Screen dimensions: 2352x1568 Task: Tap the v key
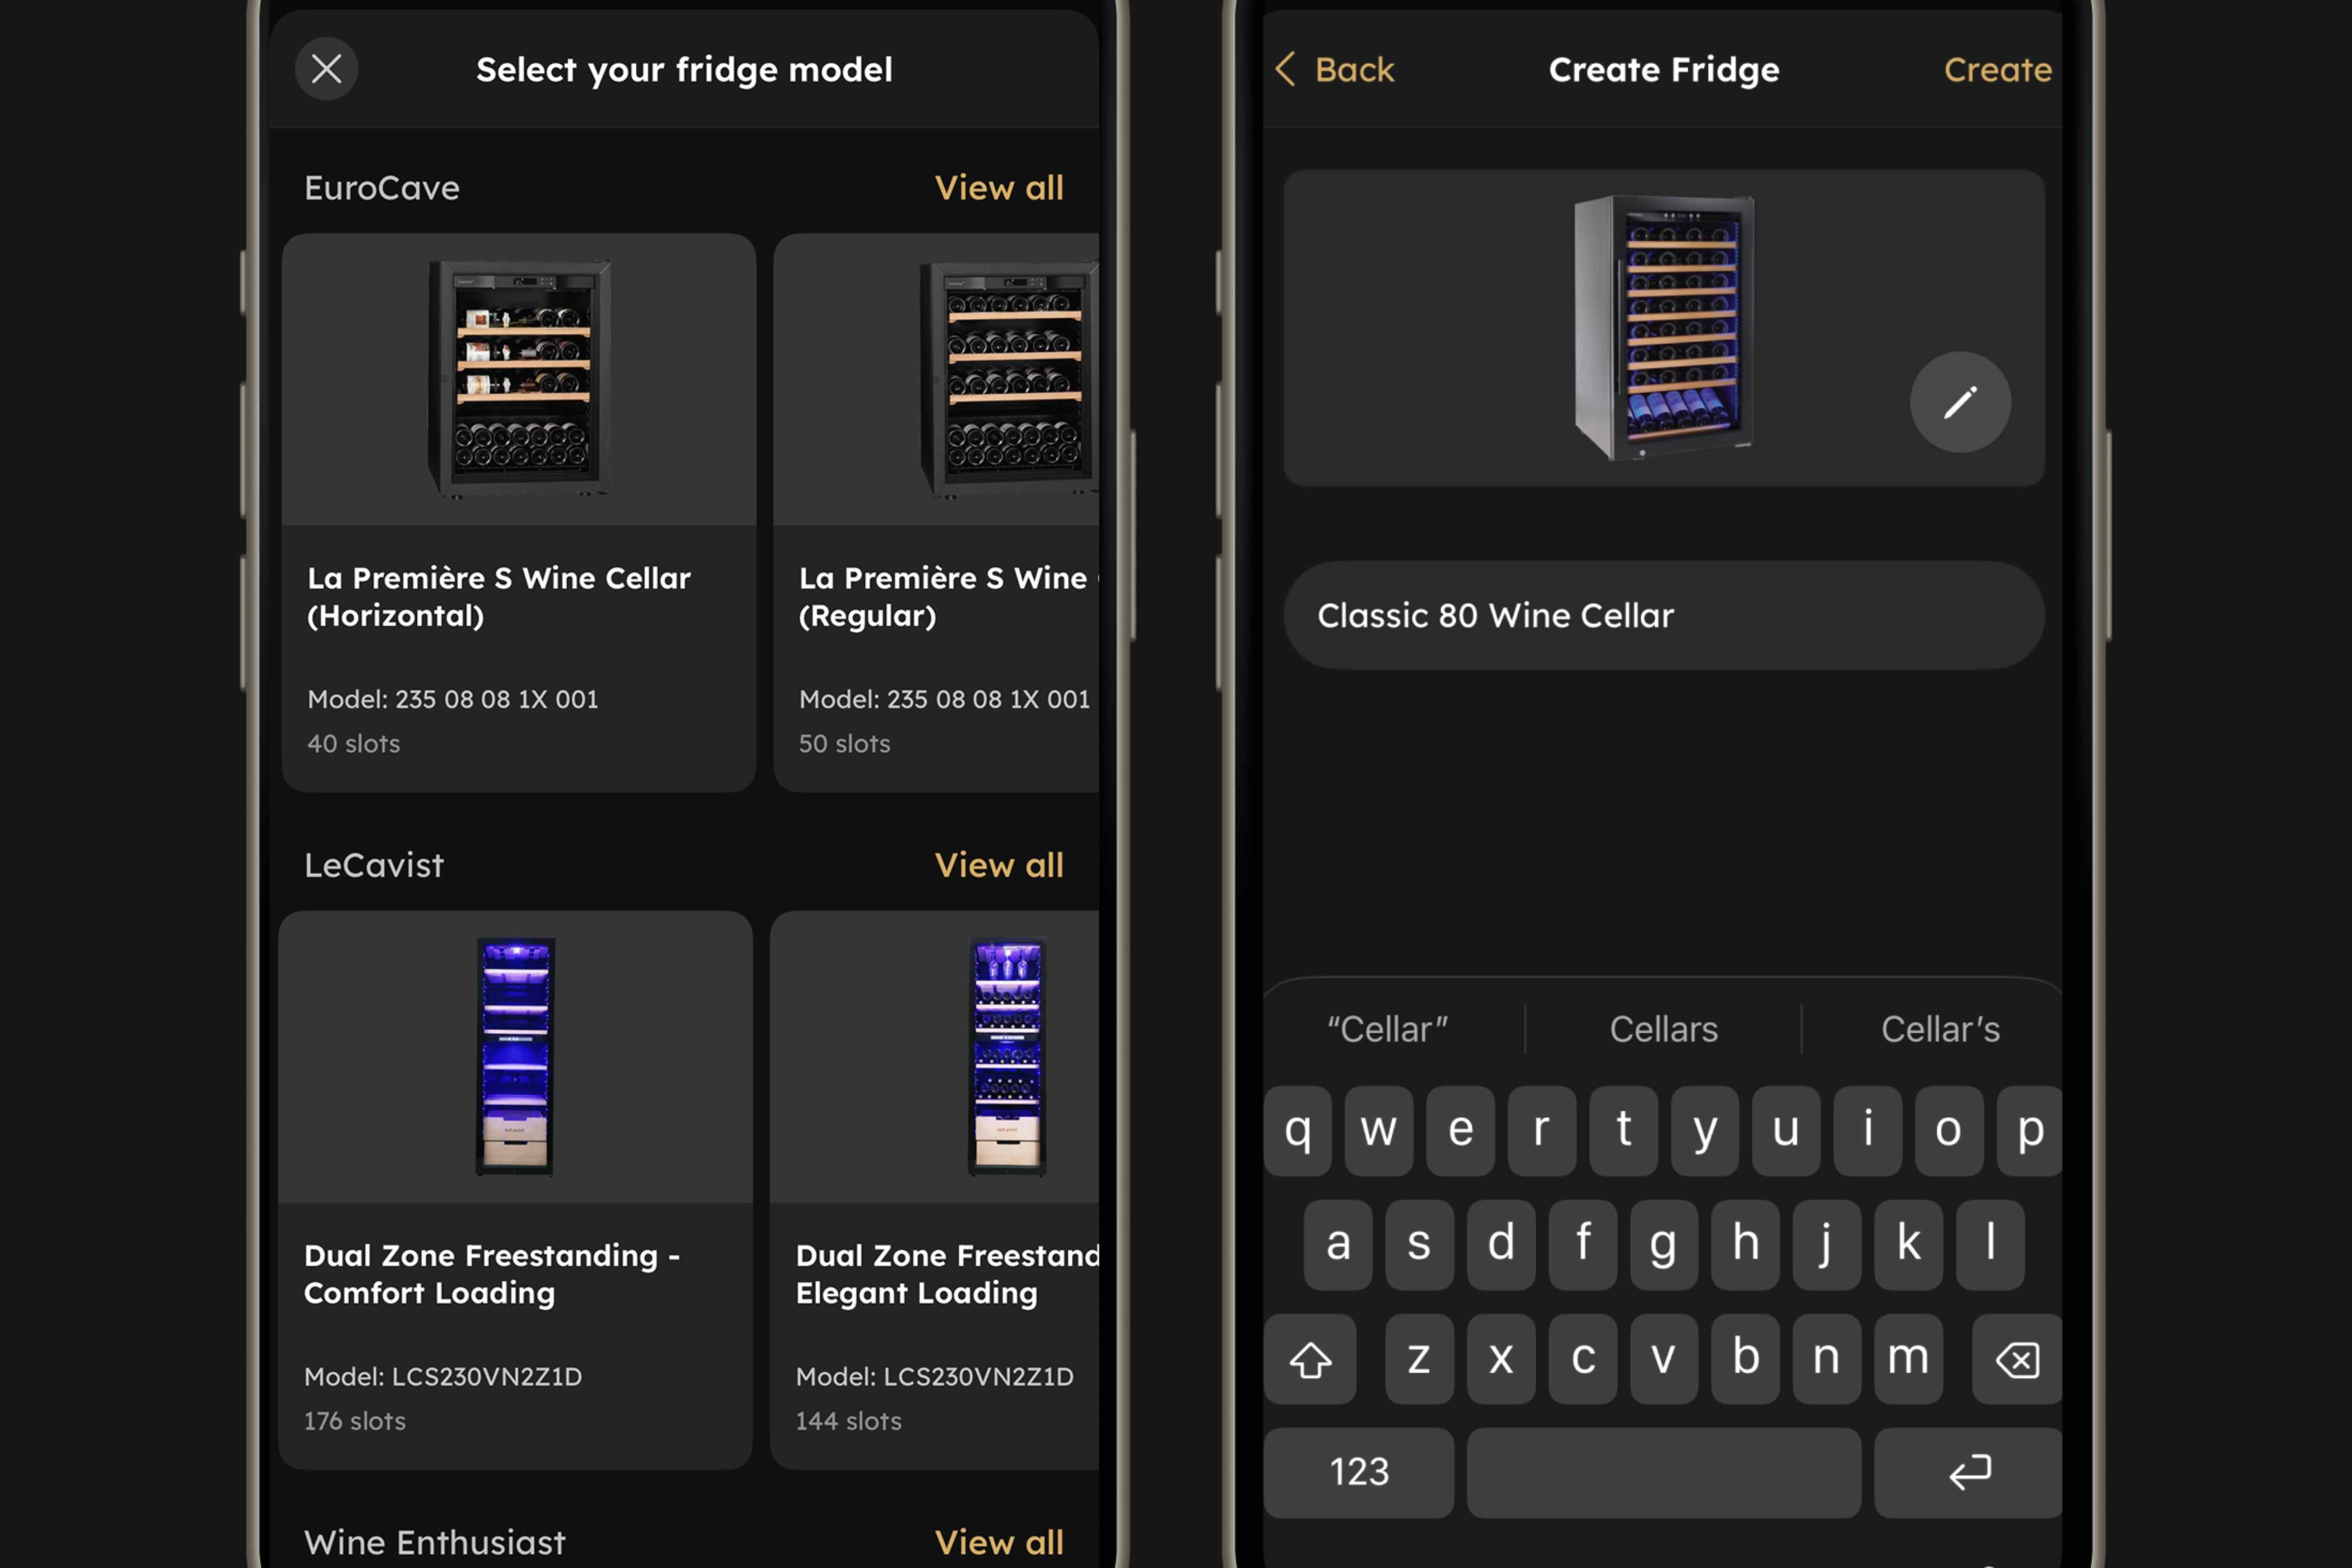point(1664,1359)
